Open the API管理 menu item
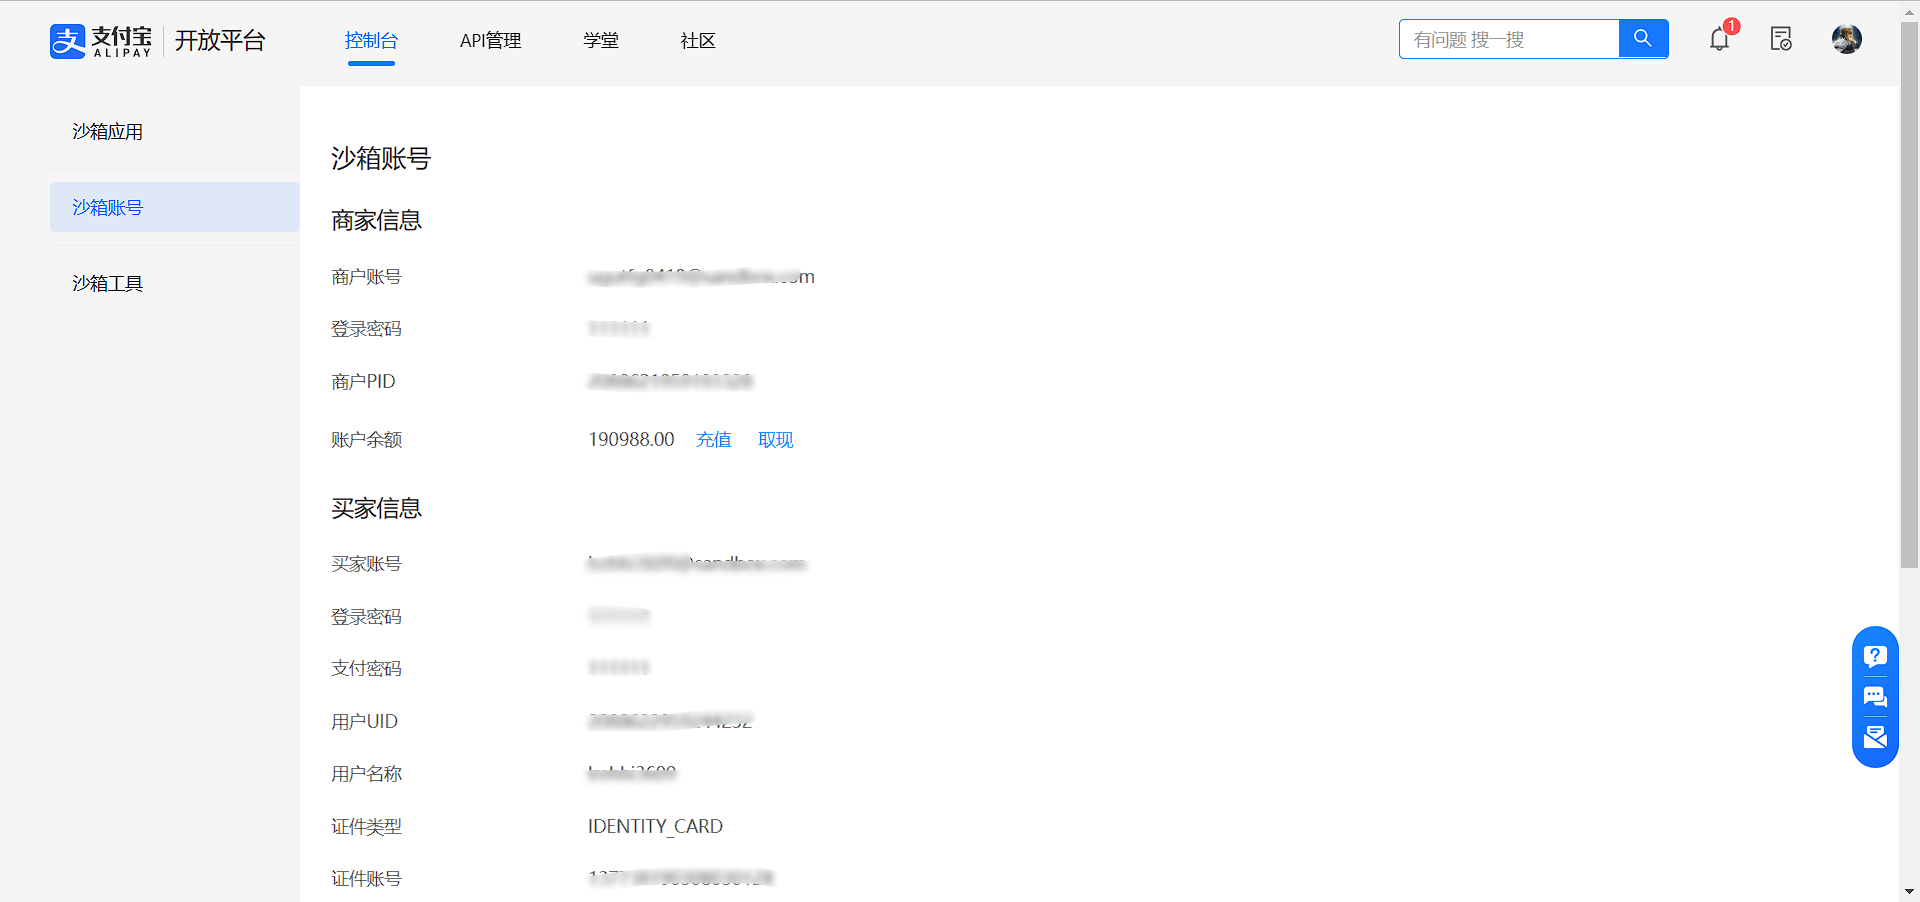 (x=490, y=41)
